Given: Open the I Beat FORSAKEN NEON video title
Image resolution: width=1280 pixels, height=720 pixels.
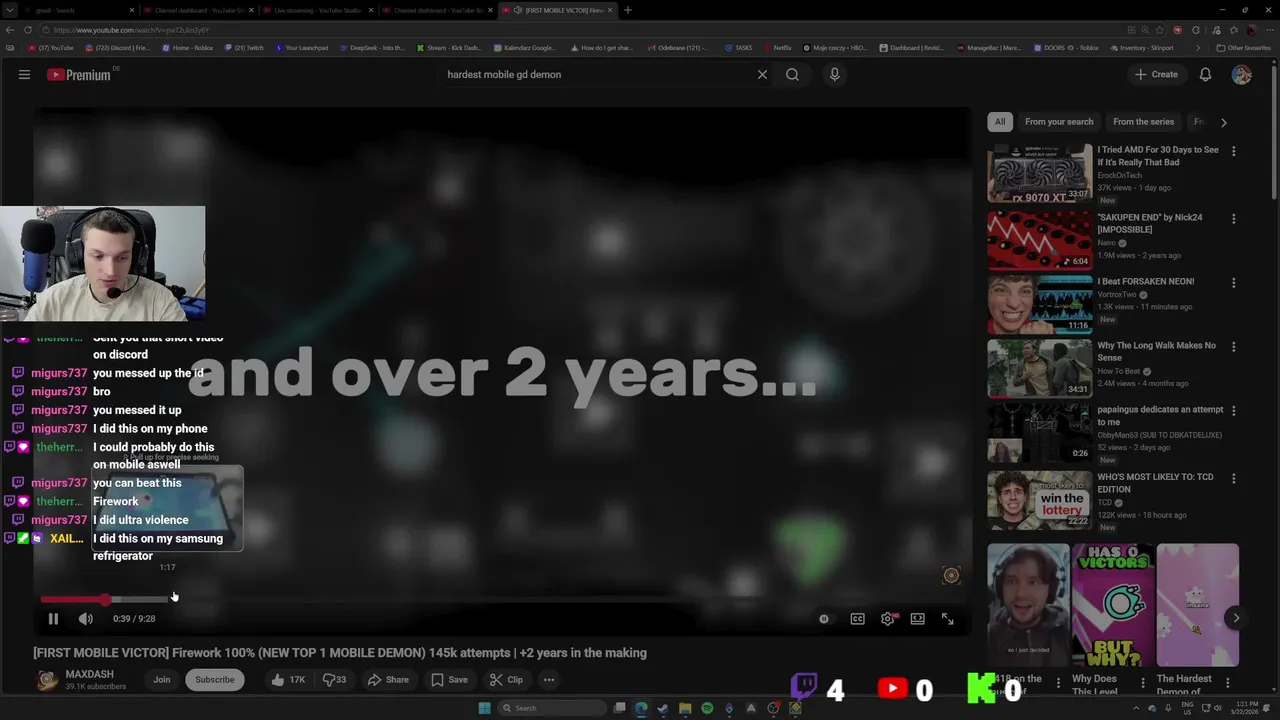Looking at the screenshot, I should coord(1146,282).
